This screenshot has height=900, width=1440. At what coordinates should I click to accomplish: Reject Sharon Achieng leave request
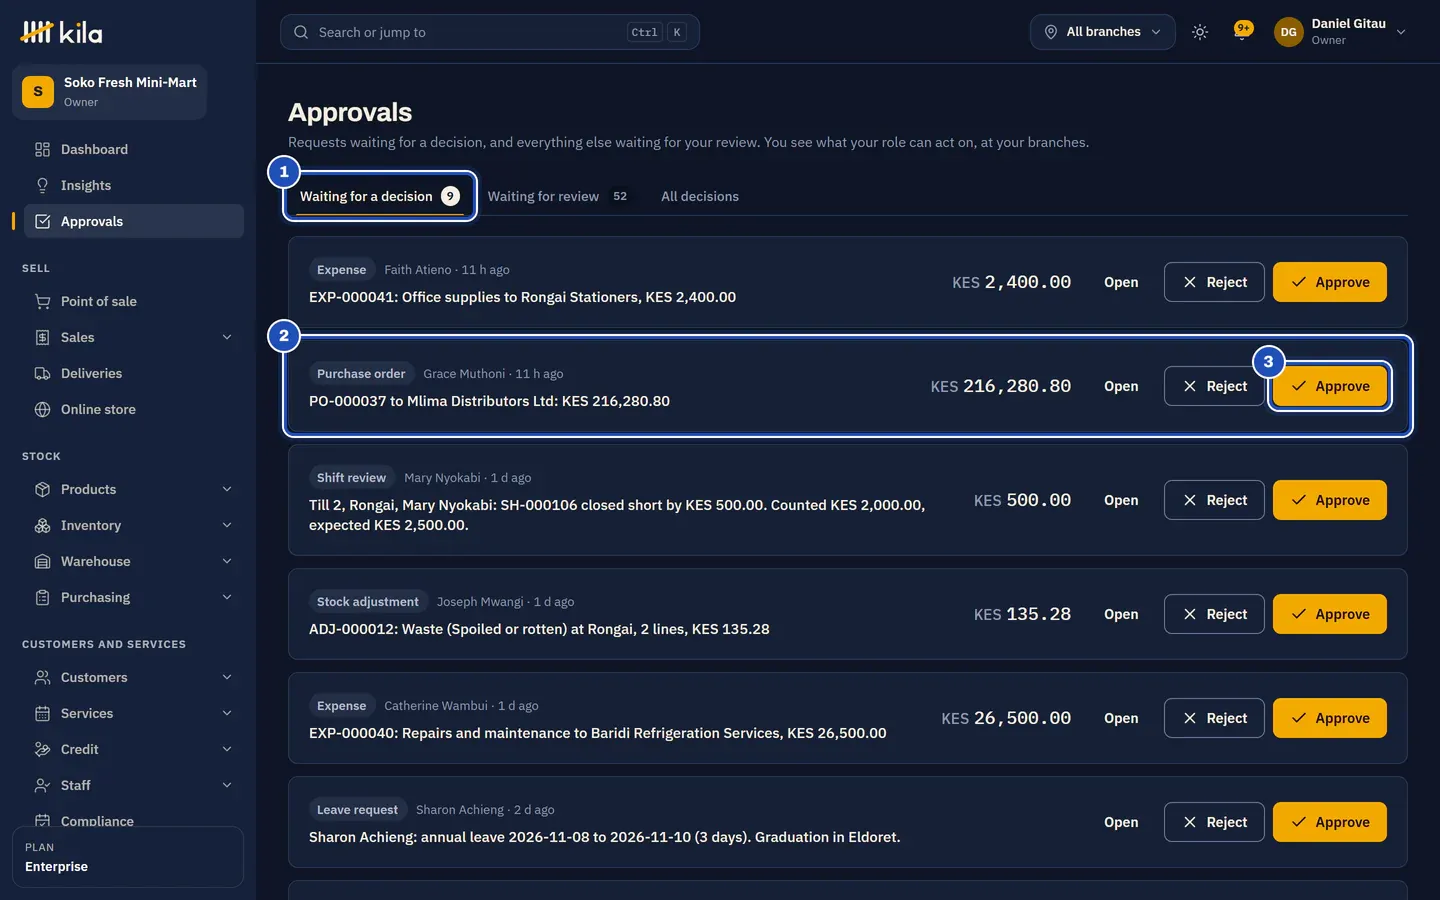[x=1214, y=822]
